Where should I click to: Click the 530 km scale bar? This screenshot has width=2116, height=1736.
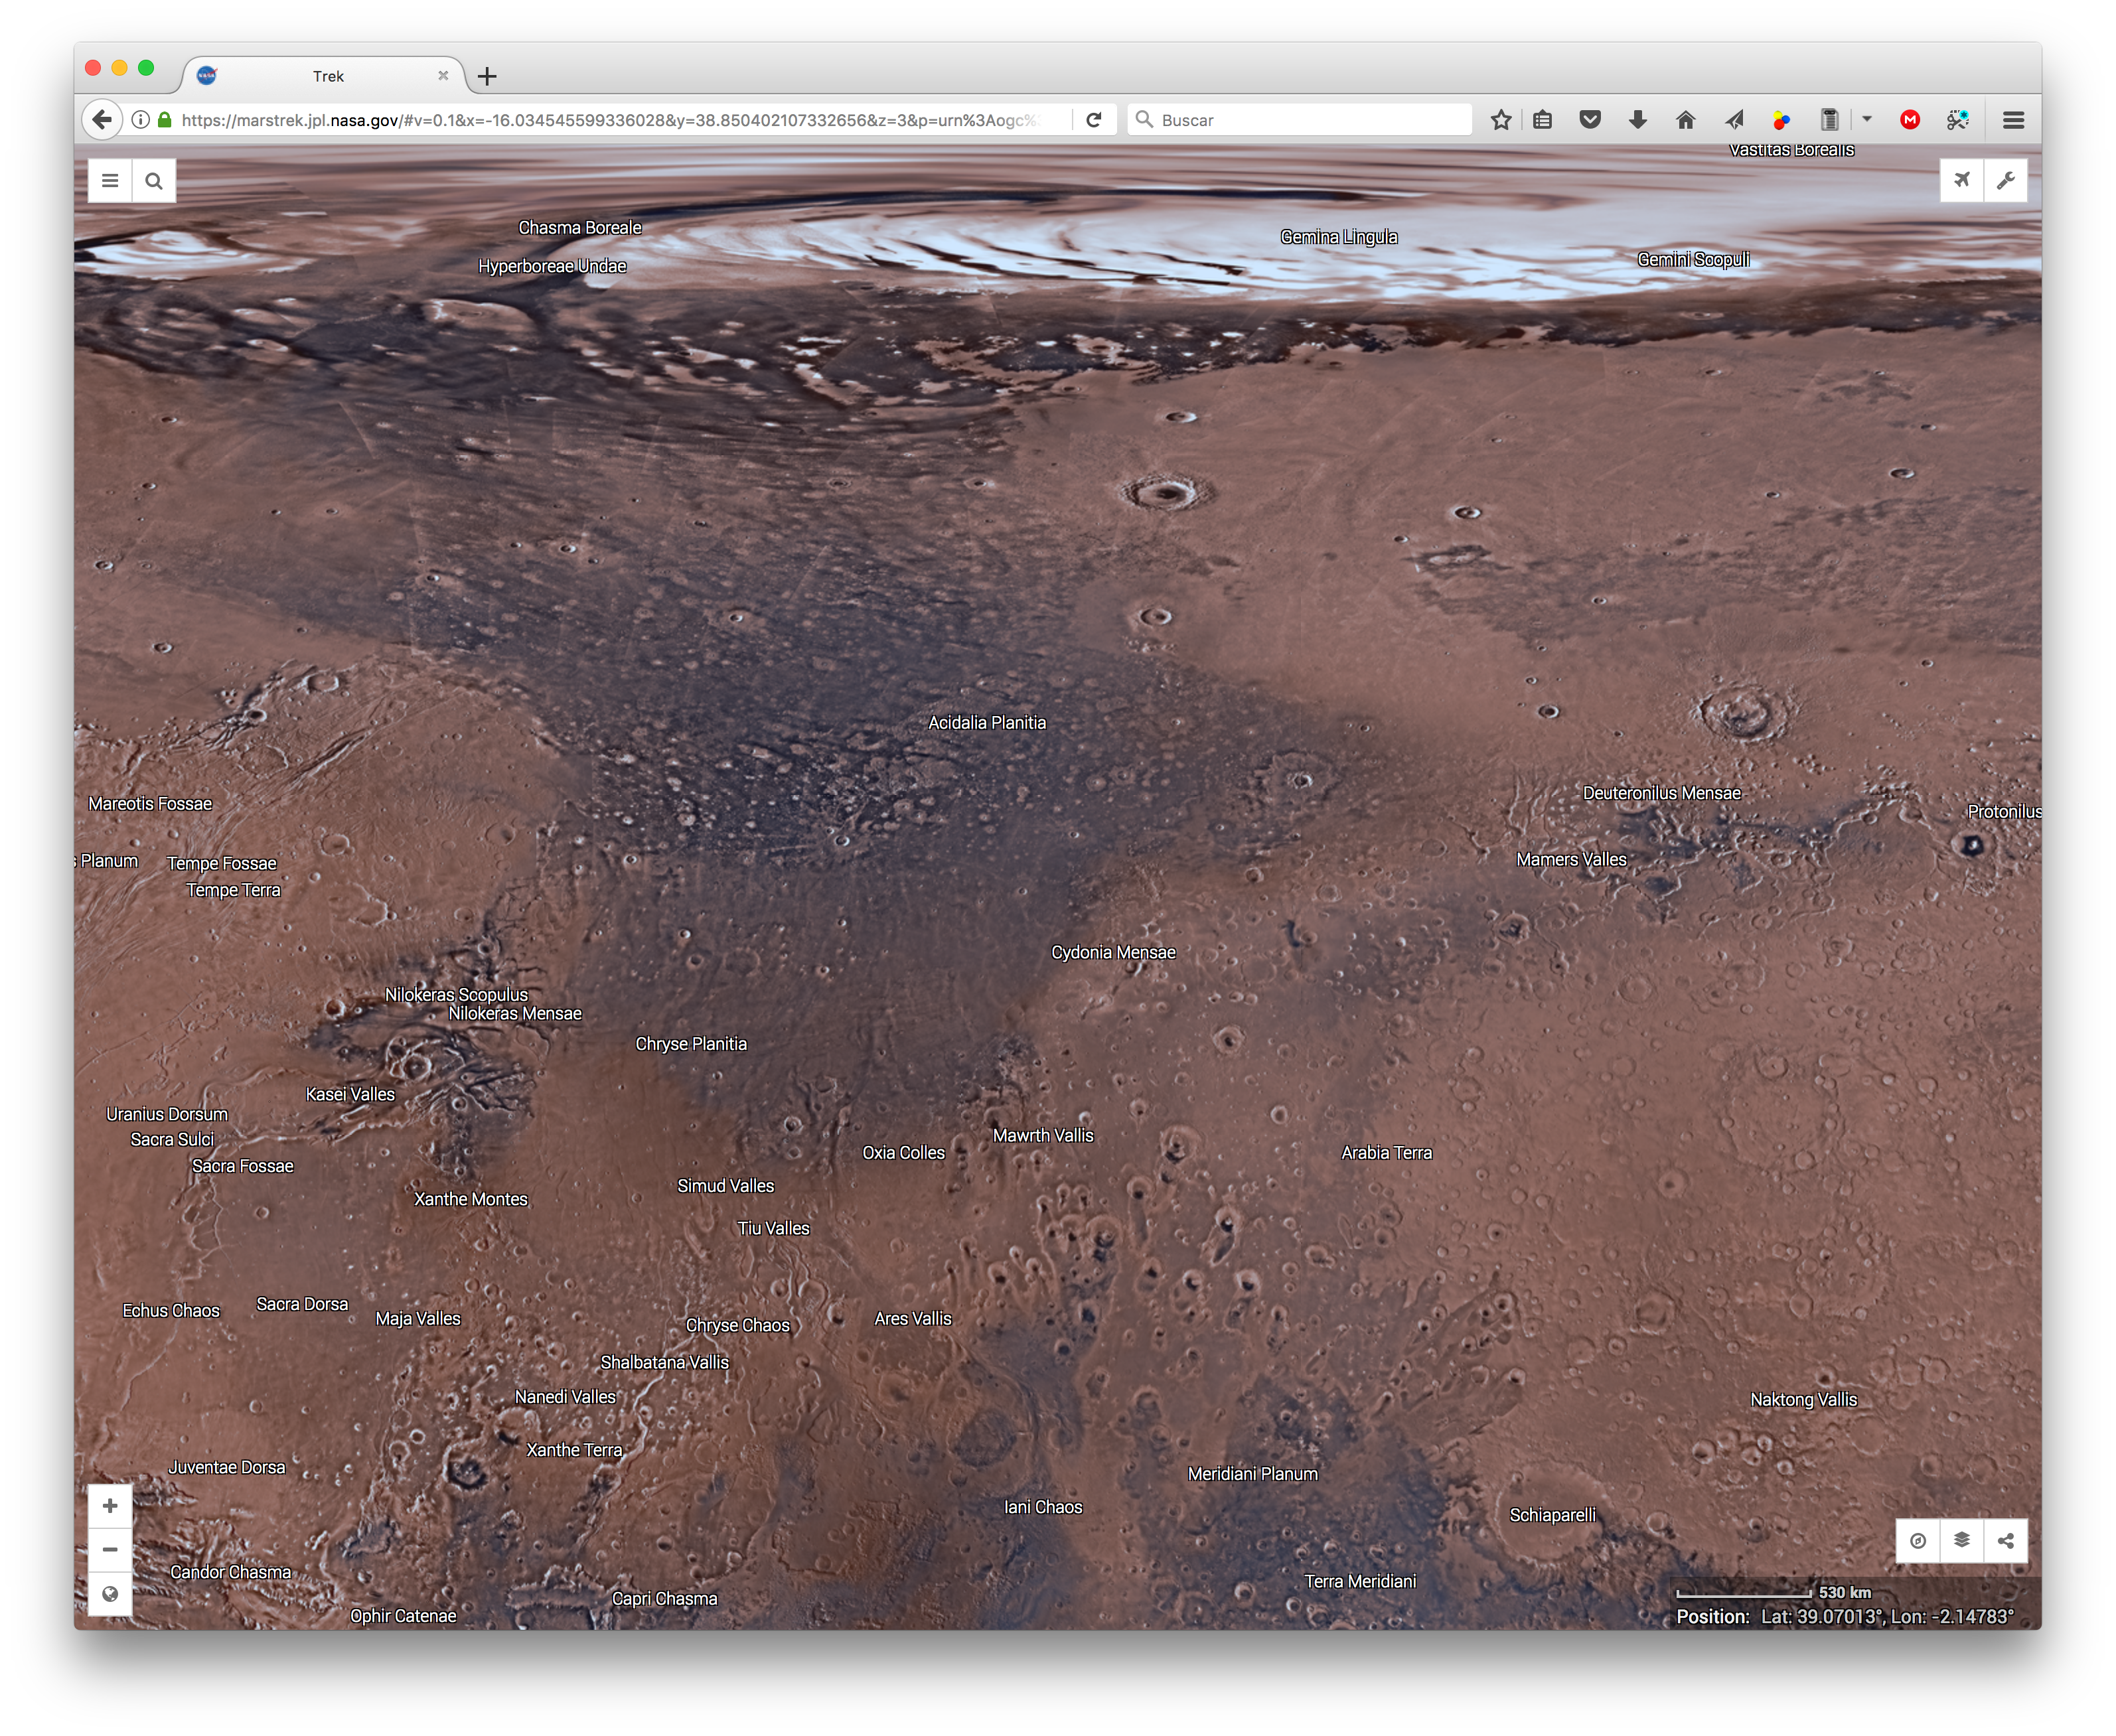point(1773,1593)
